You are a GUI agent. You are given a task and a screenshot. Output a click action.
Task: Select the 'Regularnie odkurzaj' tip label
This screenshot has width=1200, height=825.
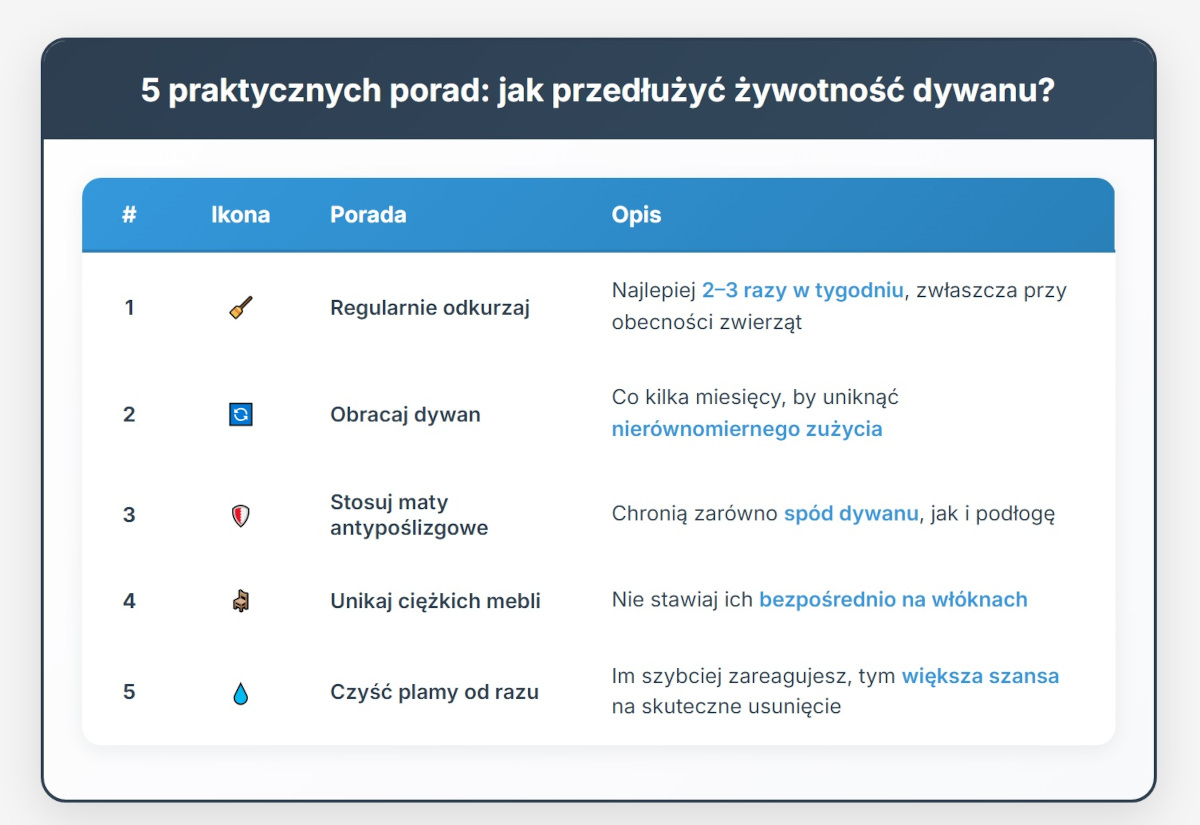pyautogui.click(x=430, y=307)
